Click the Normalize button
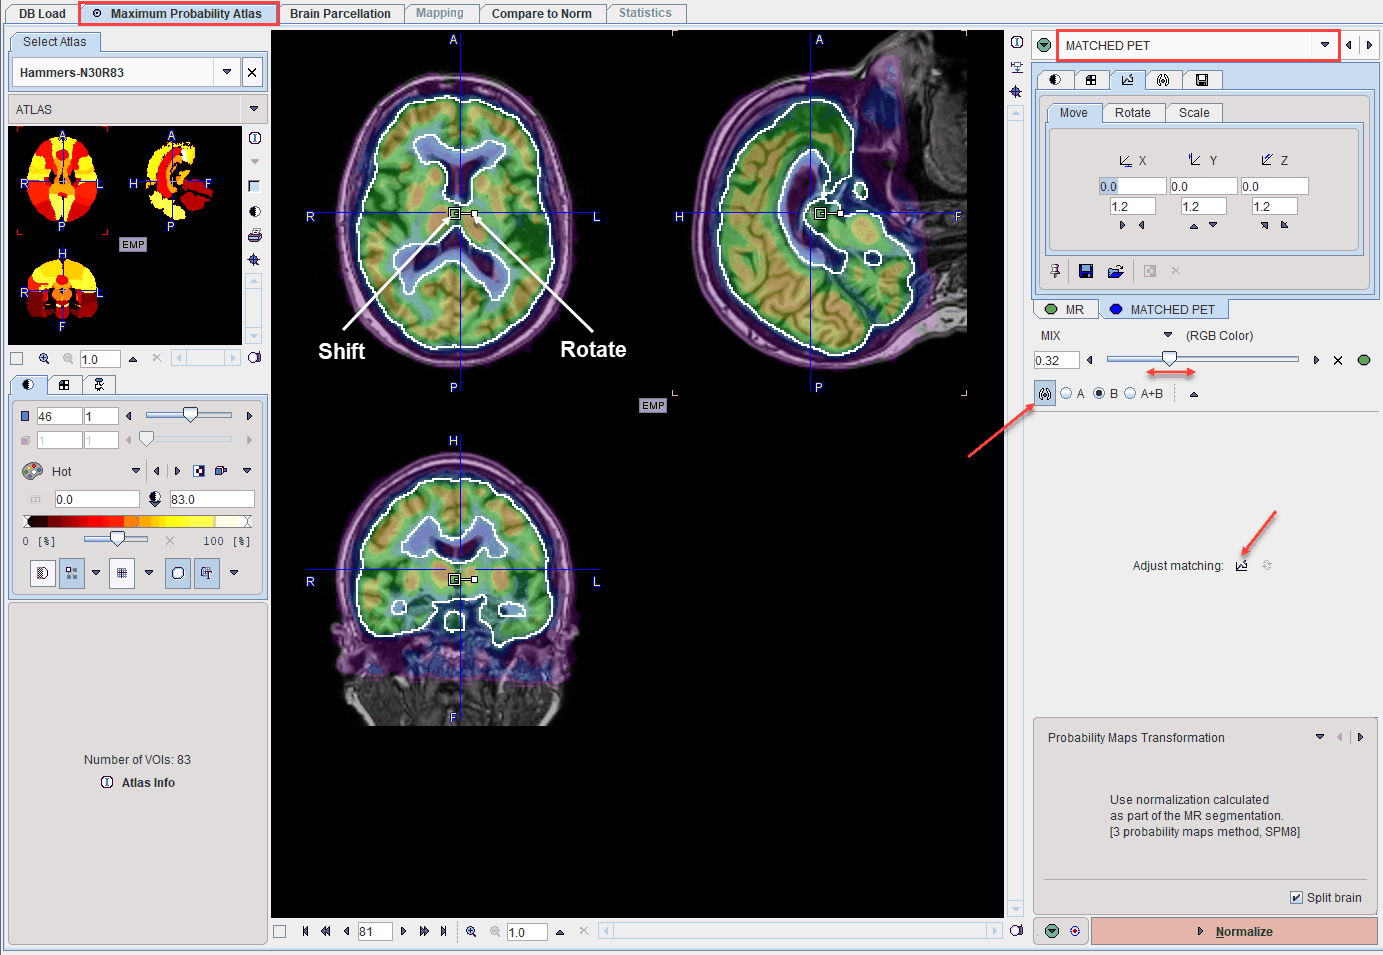The image size is (1383, 955). pyautogui.click(x=1234, y=931)
